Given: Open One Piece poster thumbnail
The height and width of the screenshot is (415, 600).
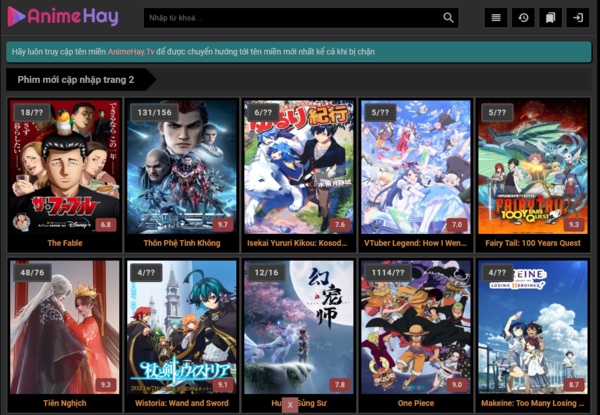Looking at the screenshot, I should [x=416, y=327].
